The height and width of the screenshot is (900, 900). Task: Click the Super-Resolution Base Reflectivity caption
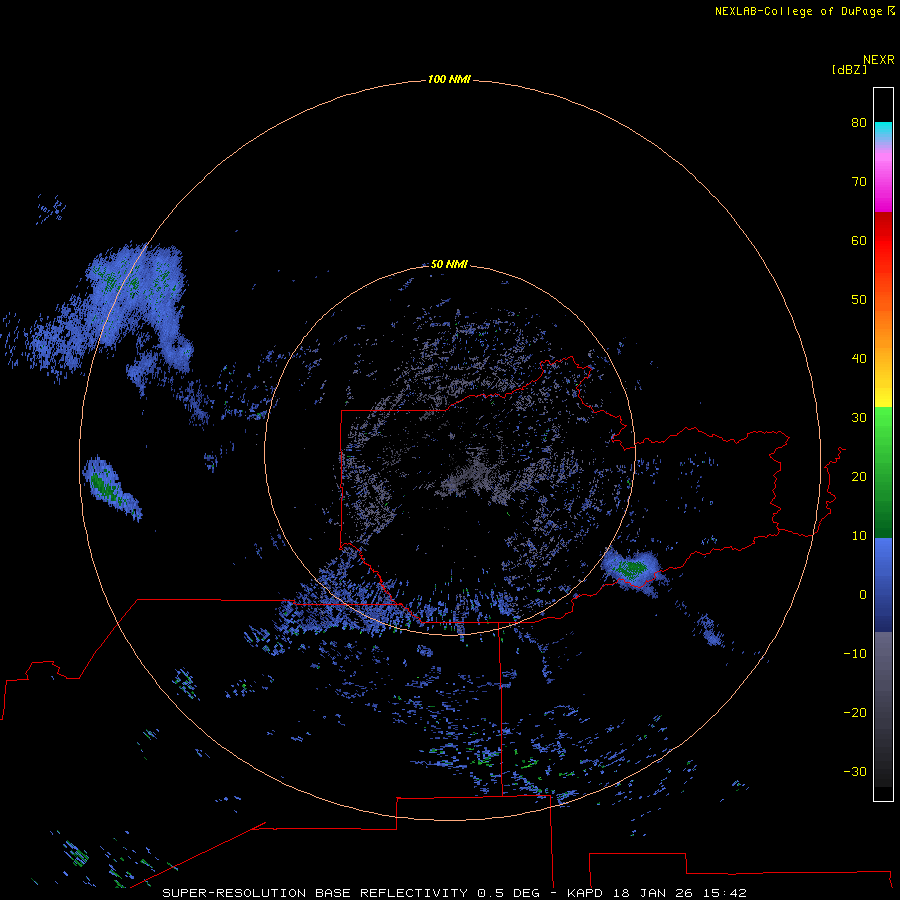tap(351, 893)
